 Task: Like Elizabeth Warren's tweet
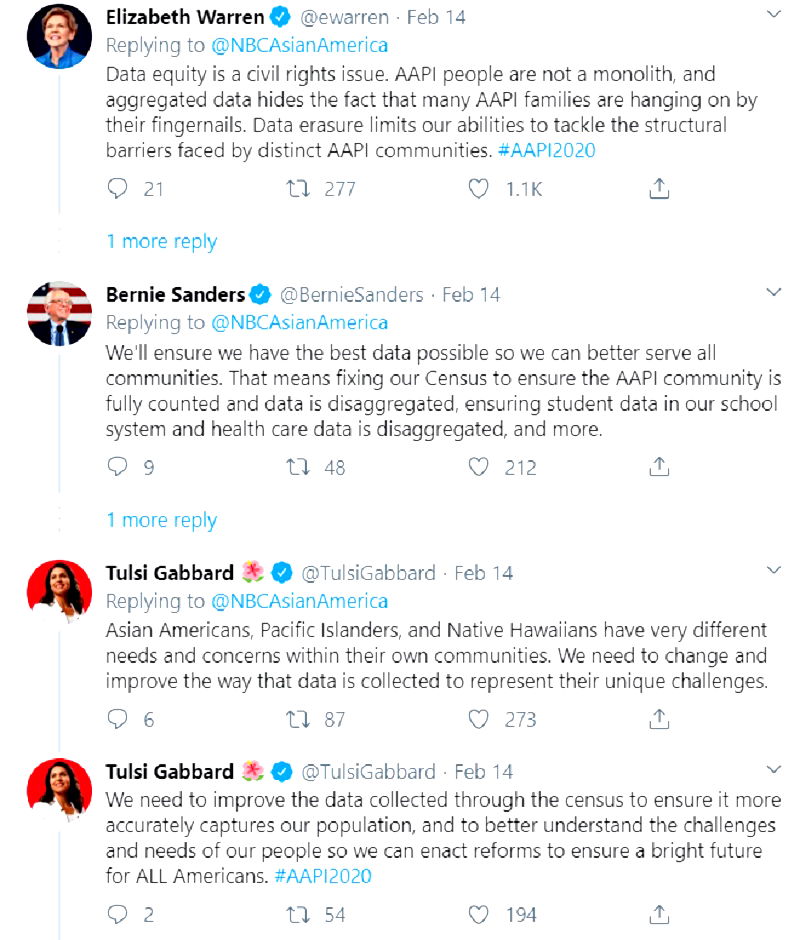tap(479, 188)
